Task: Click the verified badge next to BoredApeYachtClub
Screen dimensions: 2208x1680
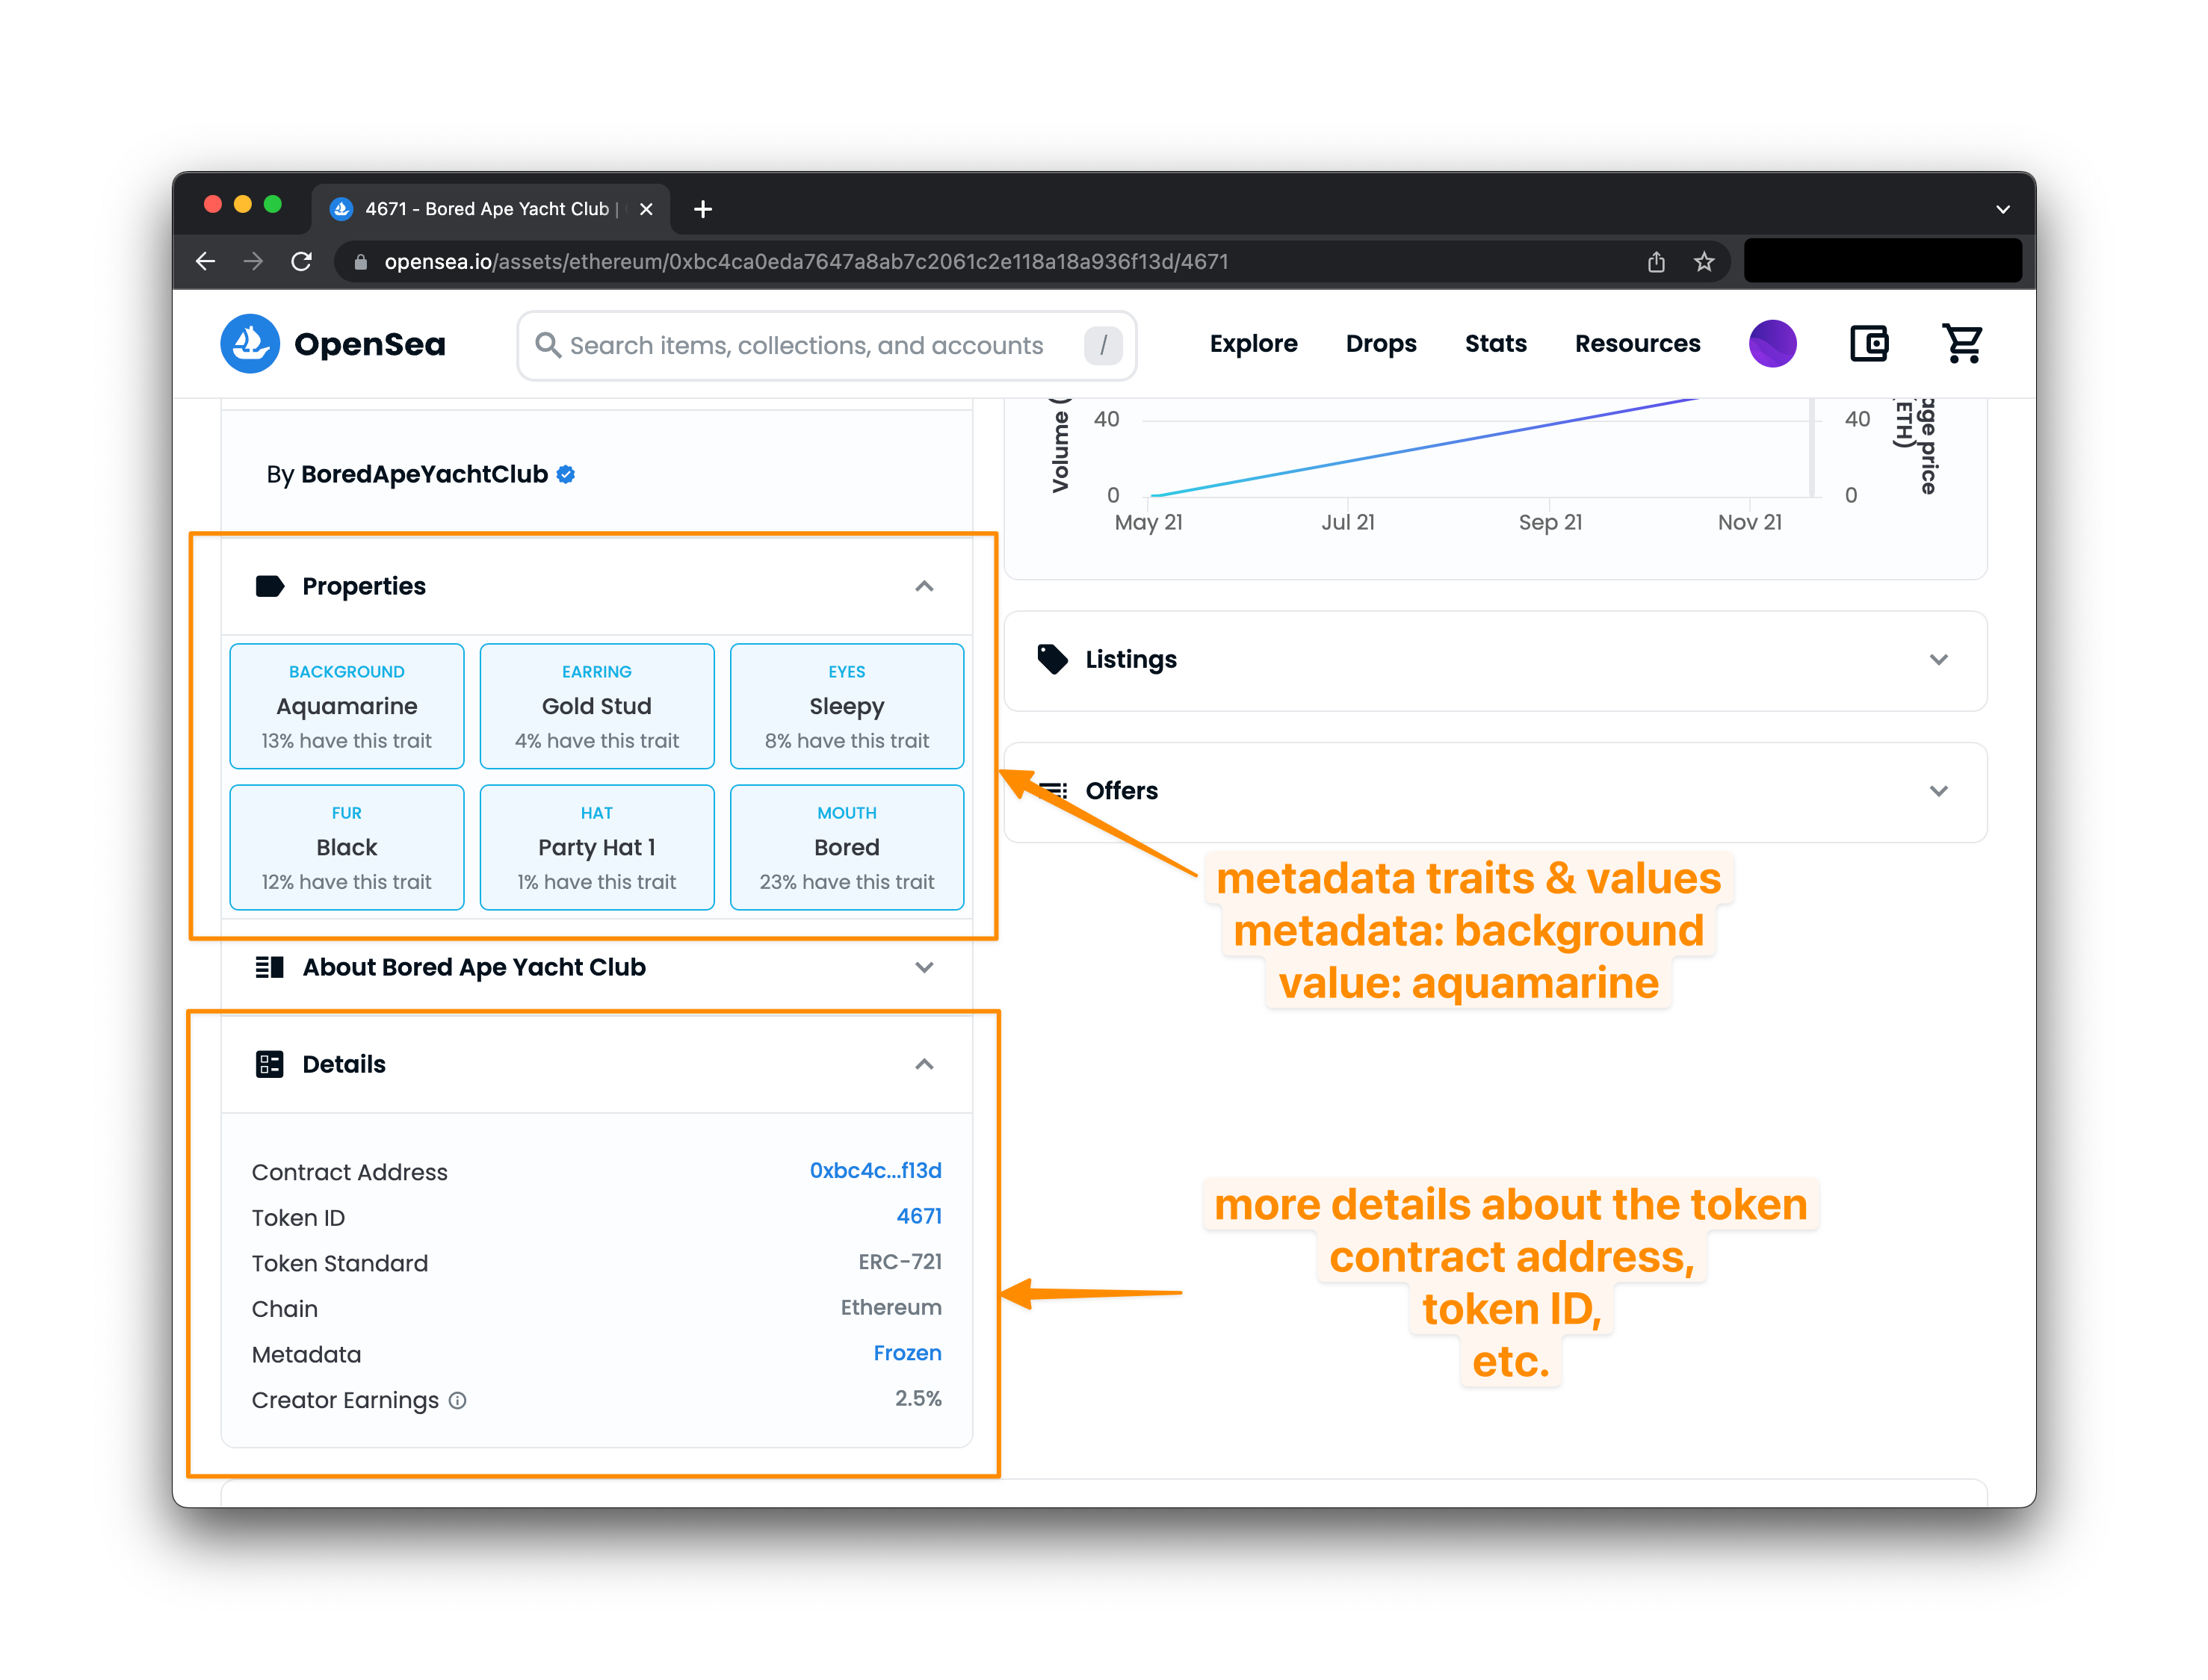Action: coord(566,474)
